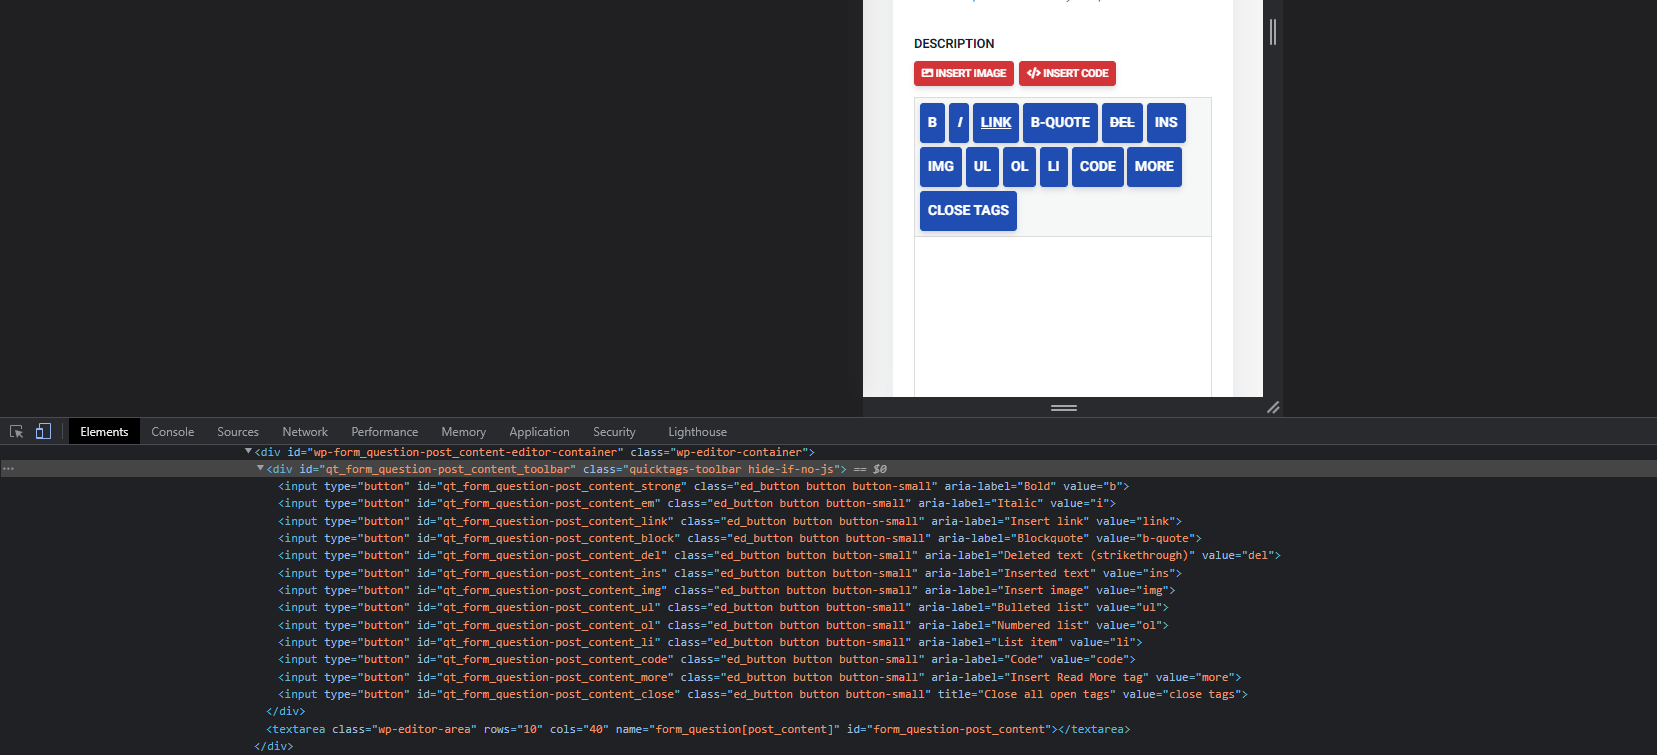The image size is (1657, 755).
Task: Insert a link using LINK quicktag
Action: 996,123
